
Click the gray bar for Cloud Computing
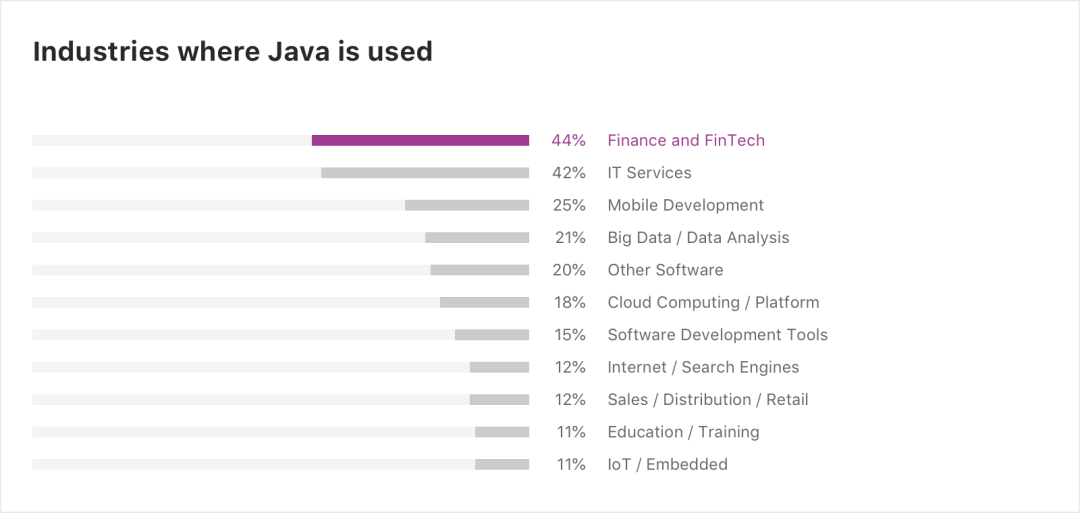click(484, 302)
